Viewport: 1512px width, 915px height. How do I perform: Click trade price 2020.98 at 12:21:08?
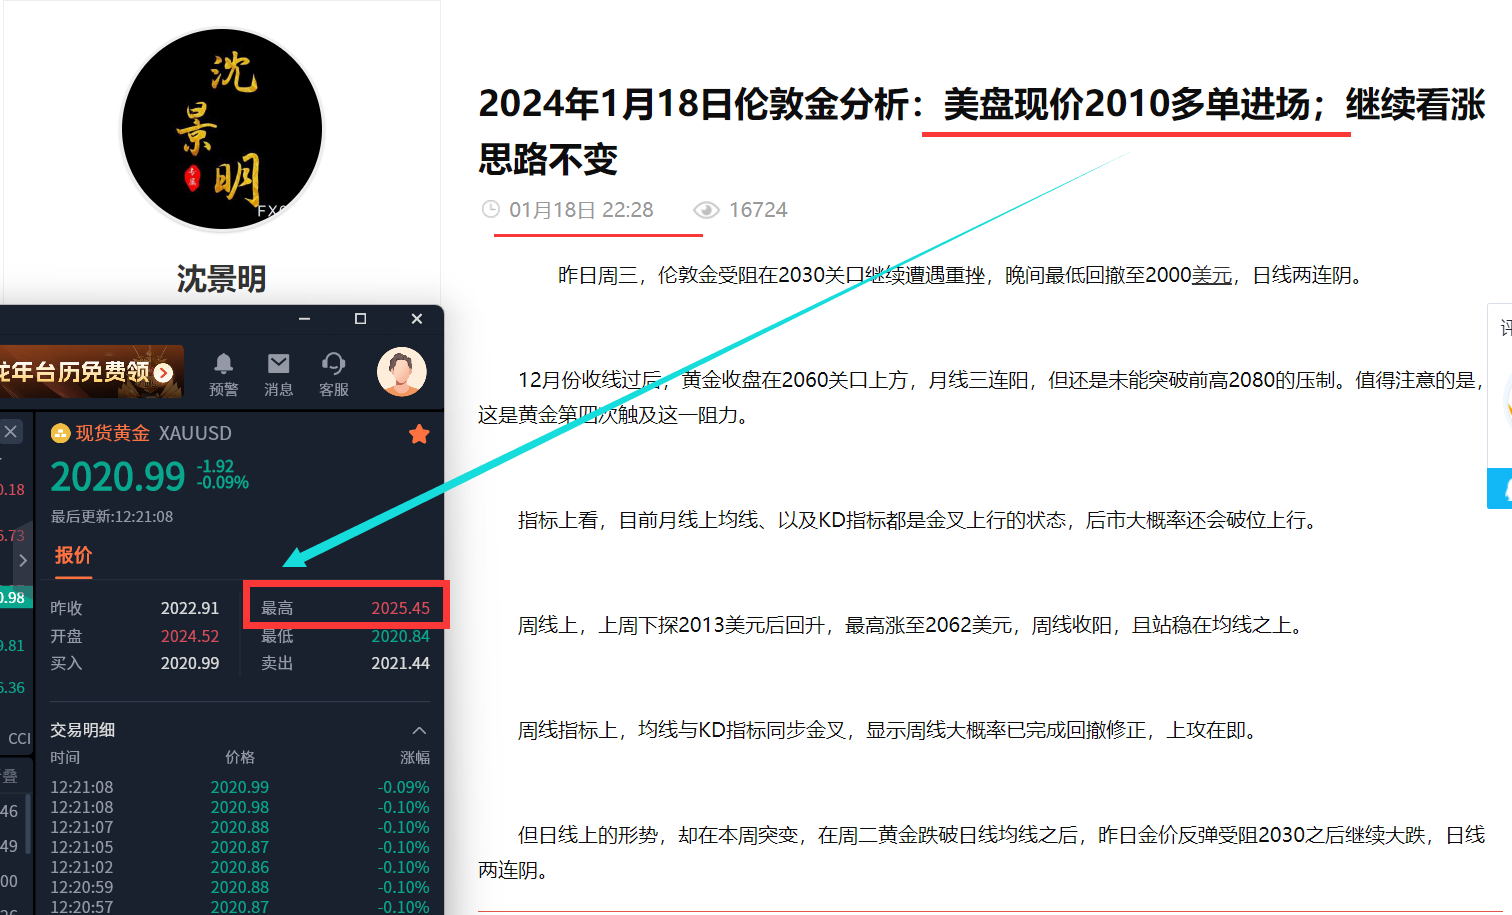pyautogui.click(x=240, y=807)
